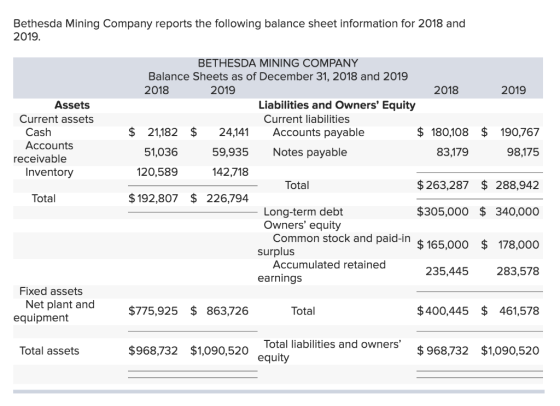This screenshot has width=560, height=406.
Task: Click owners' equity total $400,445
Action: tap(443, 311)
